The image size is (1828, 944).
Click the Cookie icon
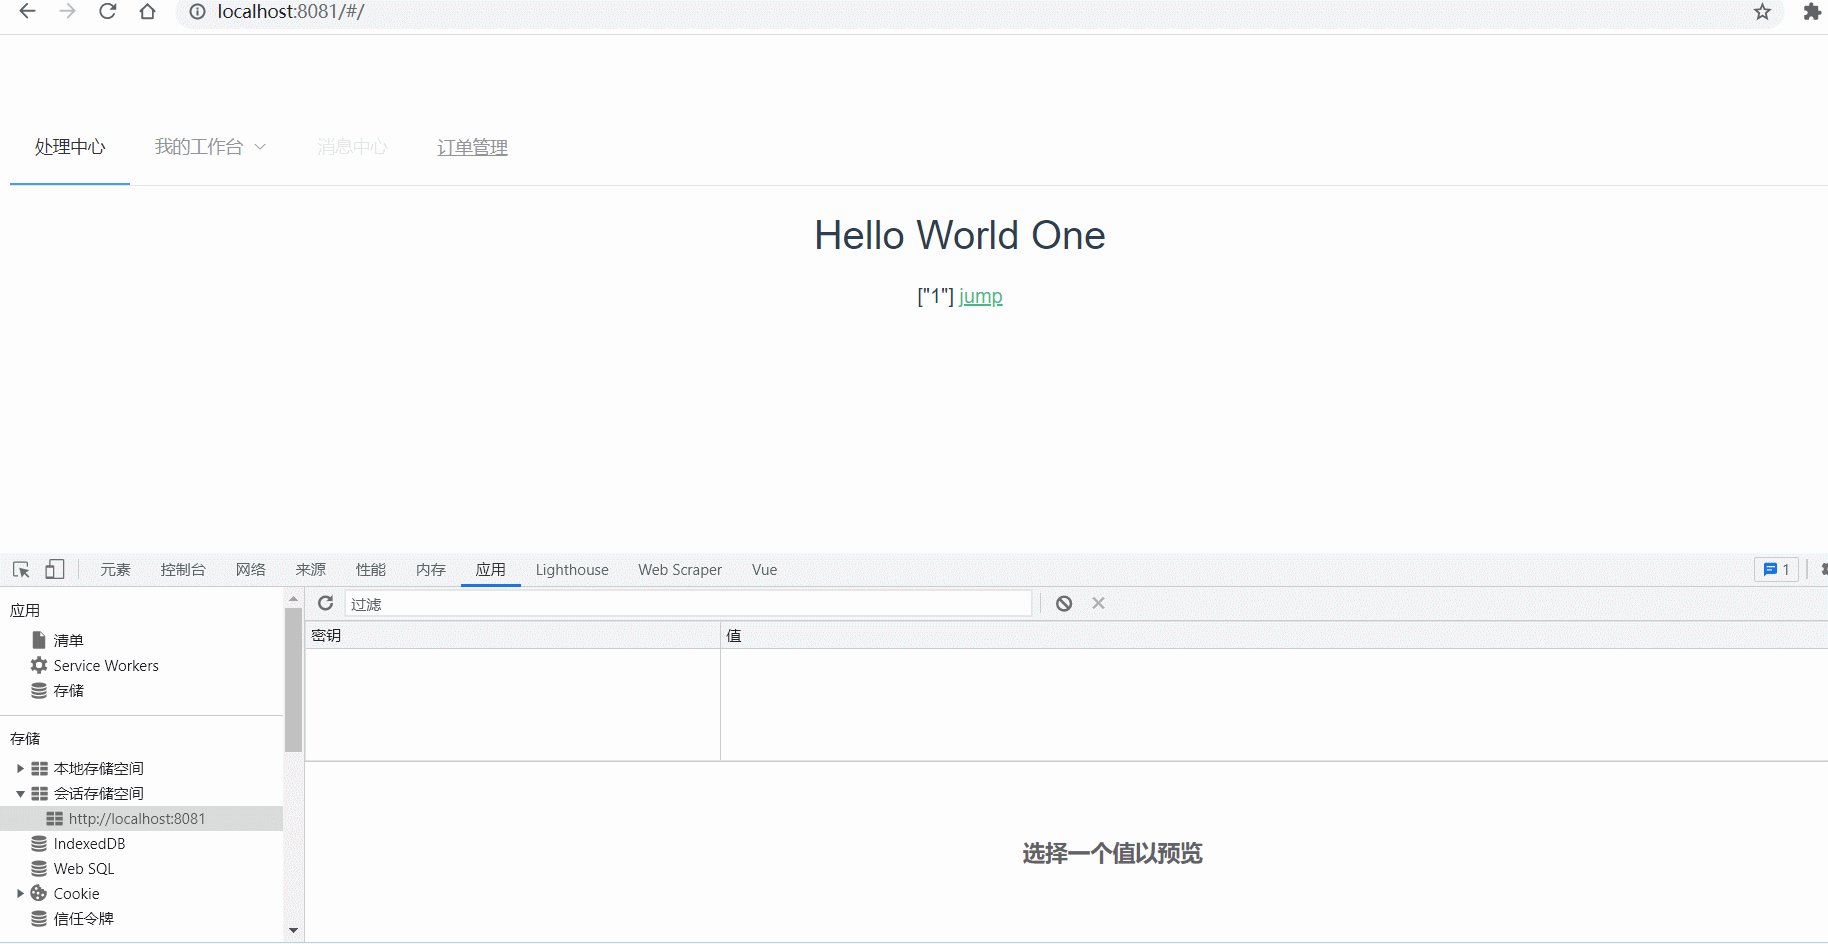pos(39,893)
